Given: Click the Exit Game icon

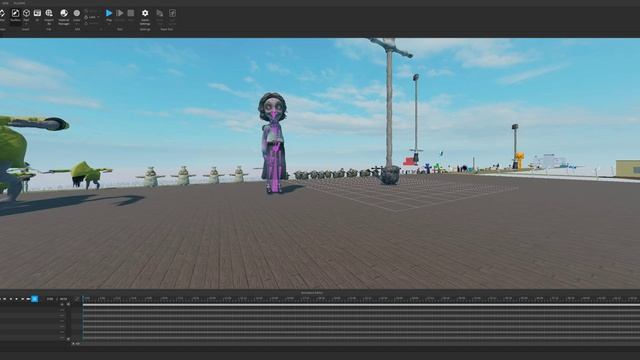Looking at the screenshot, I should pyautogui.click(x=172, y=13).
